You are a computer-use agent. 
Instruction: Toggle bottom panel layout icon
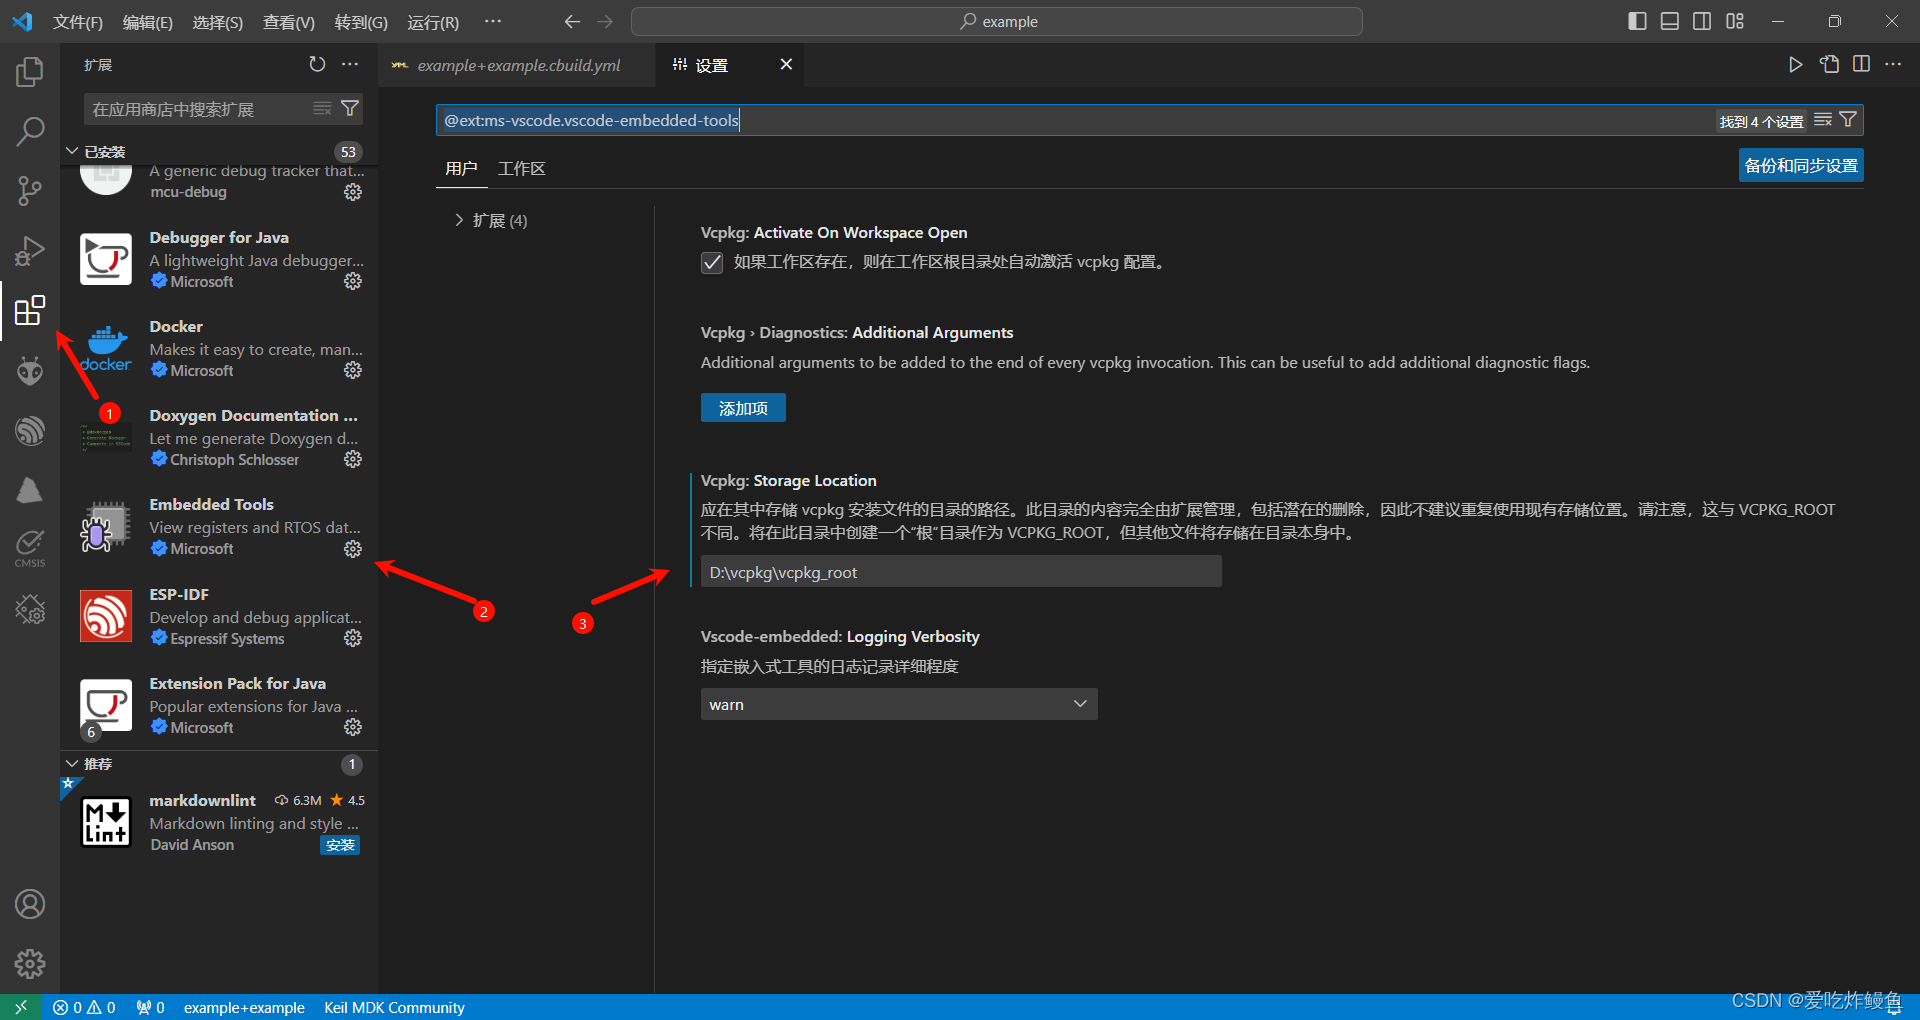(1670, 21)
